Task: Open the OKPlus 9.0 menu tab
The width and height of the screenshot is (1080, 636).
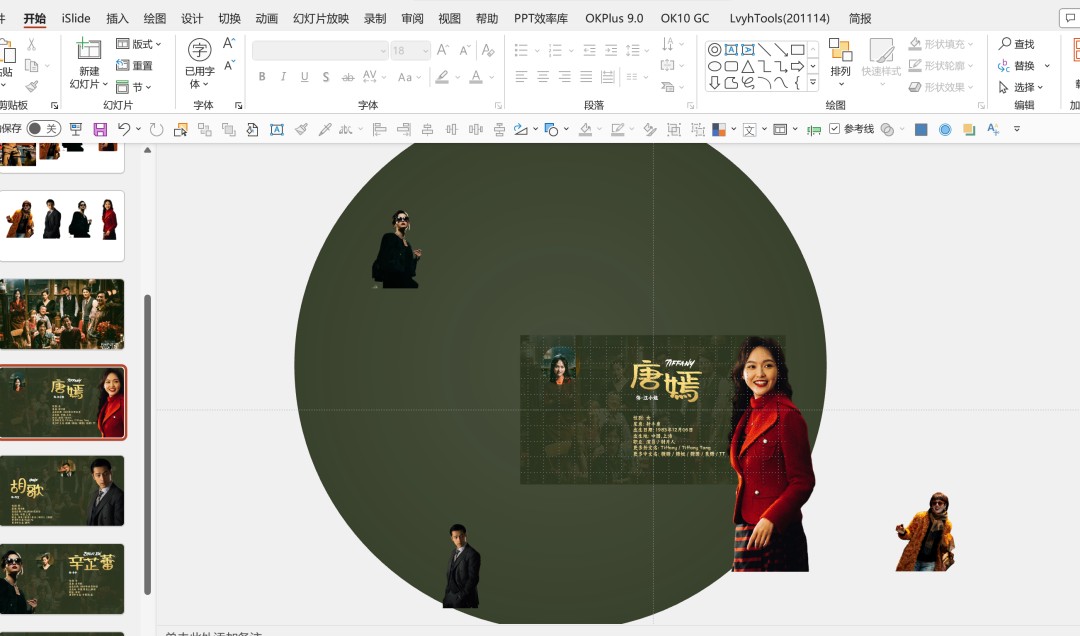Action: [615, 17]
